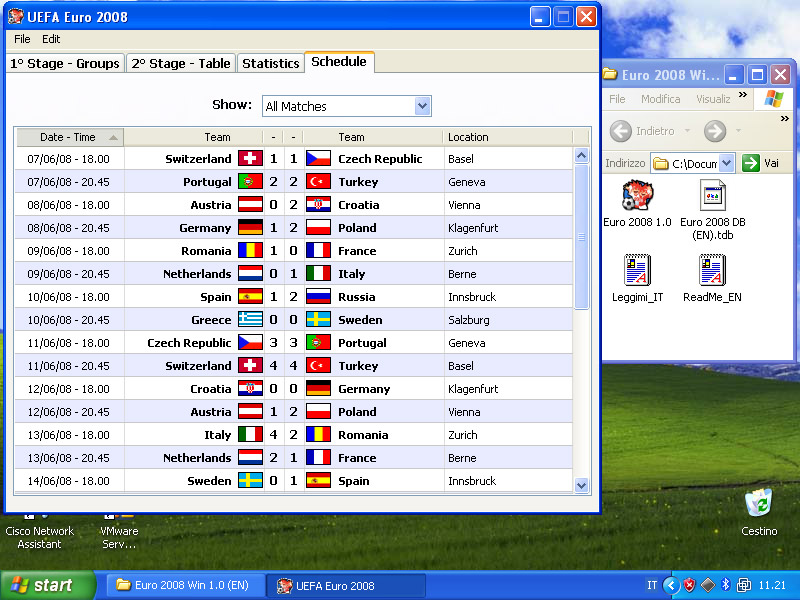
Task: Click the France flag in the 09/06/08 18.00 row
Action: [x=318, y=251]
